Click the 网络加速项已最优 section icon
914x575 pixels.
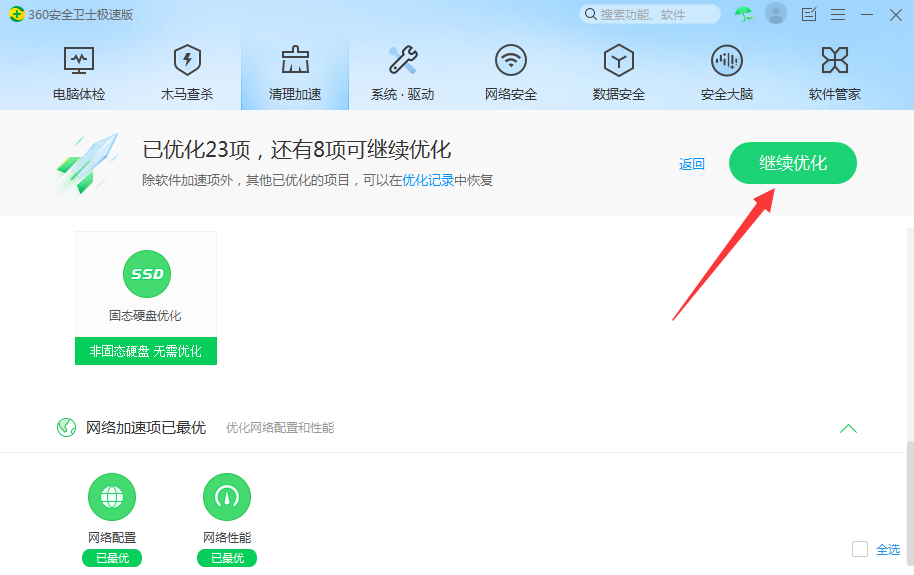66,427
